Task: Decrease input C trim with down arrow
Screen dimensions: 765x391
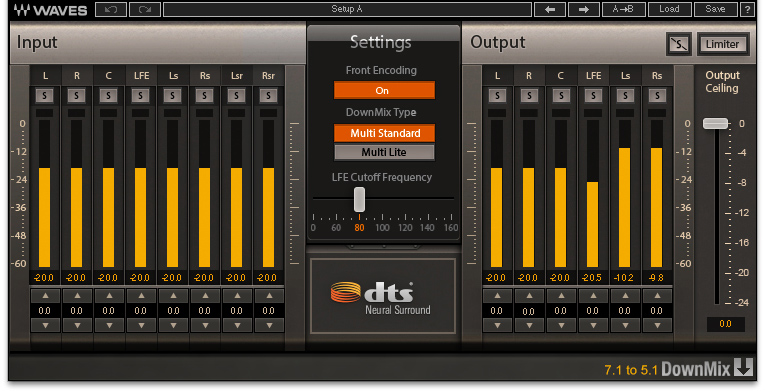Action: [109, 325]
